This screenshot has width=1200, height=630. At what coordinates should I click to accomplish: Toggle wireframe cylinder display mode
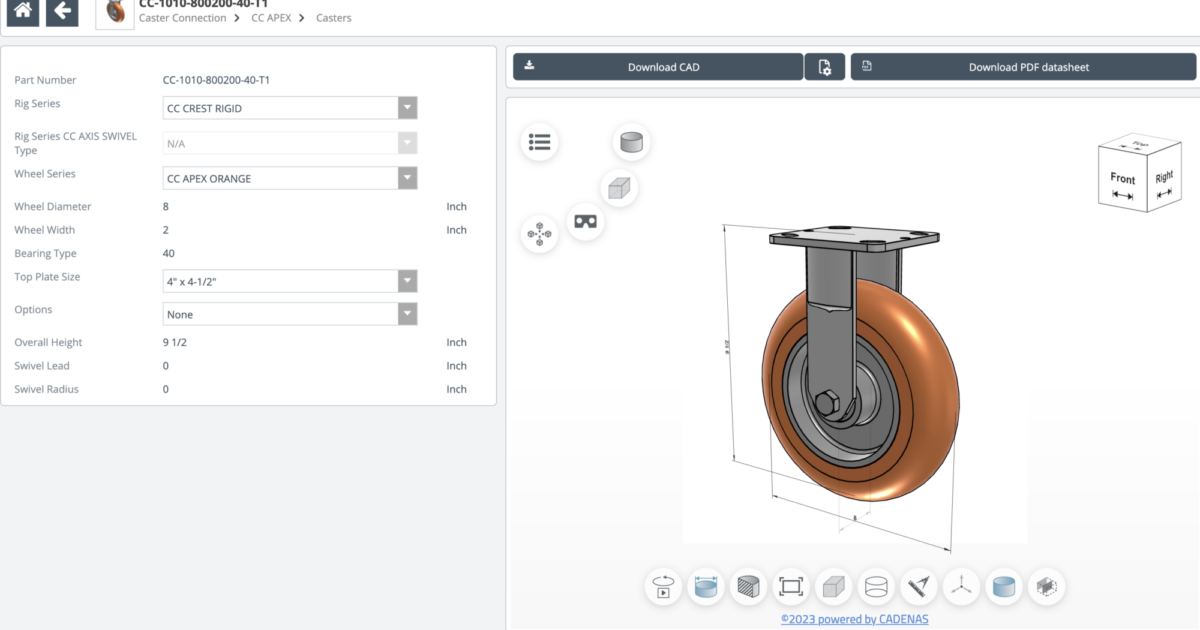876,587
